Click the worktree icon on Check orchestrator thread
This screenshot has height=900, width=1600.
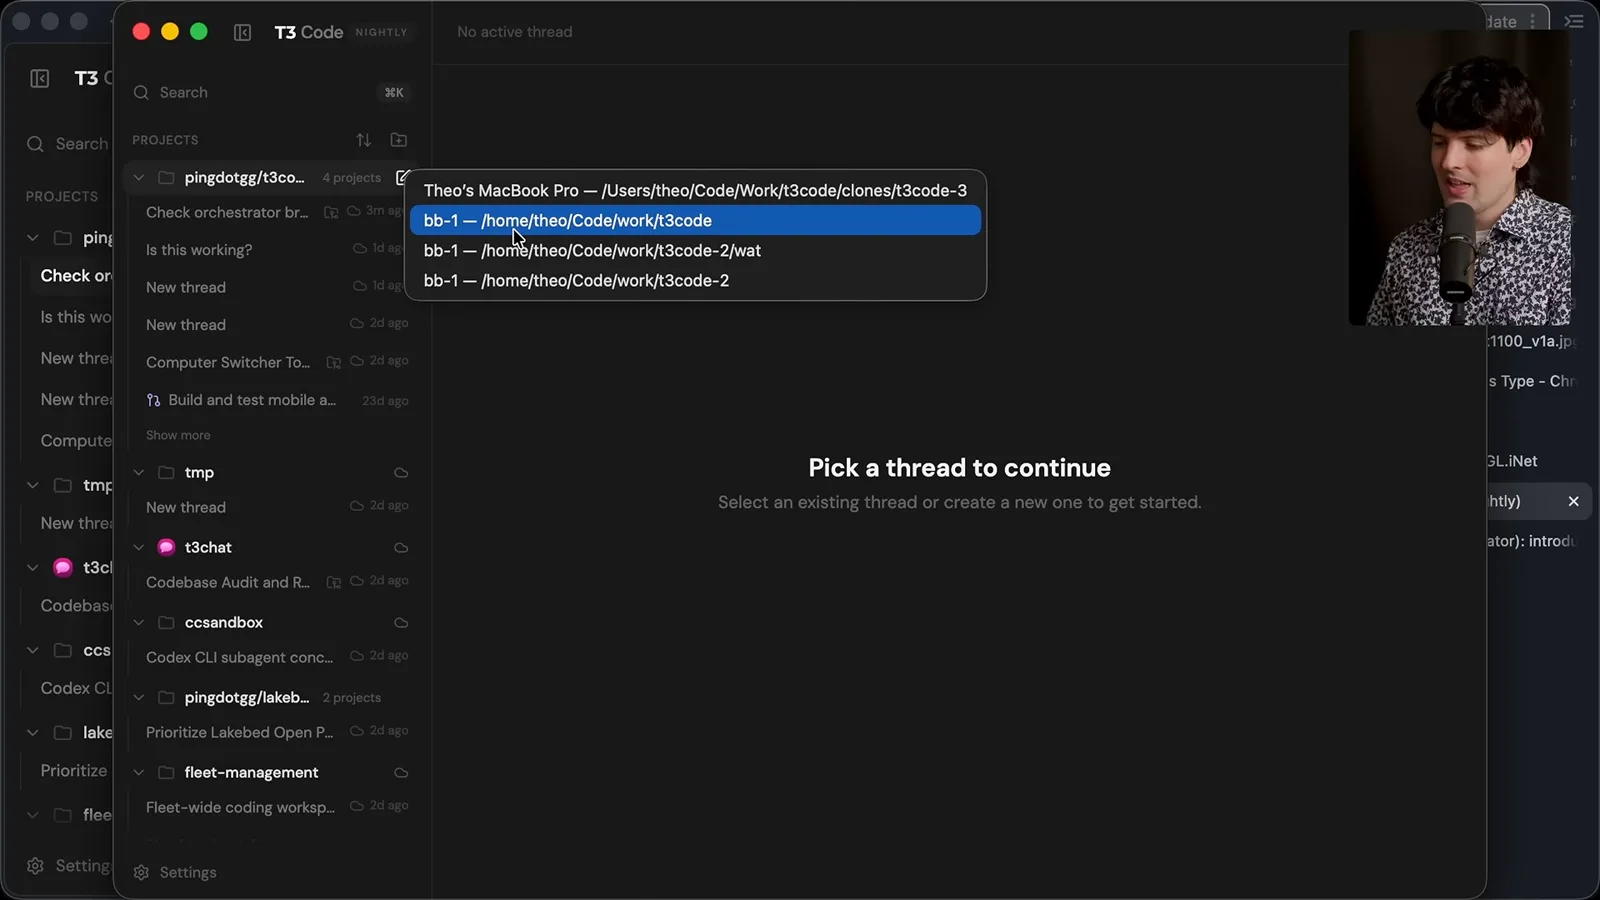[x=331, y=212]
